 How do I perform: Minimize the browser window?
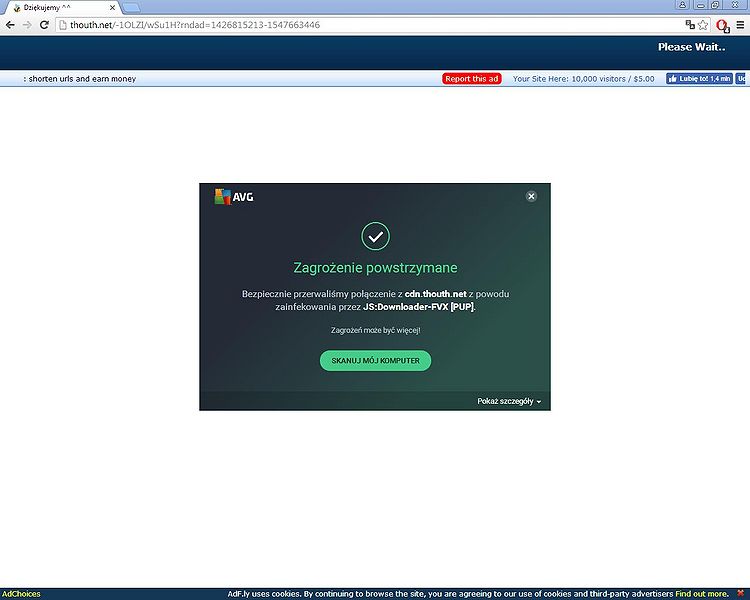click(701, 5)
